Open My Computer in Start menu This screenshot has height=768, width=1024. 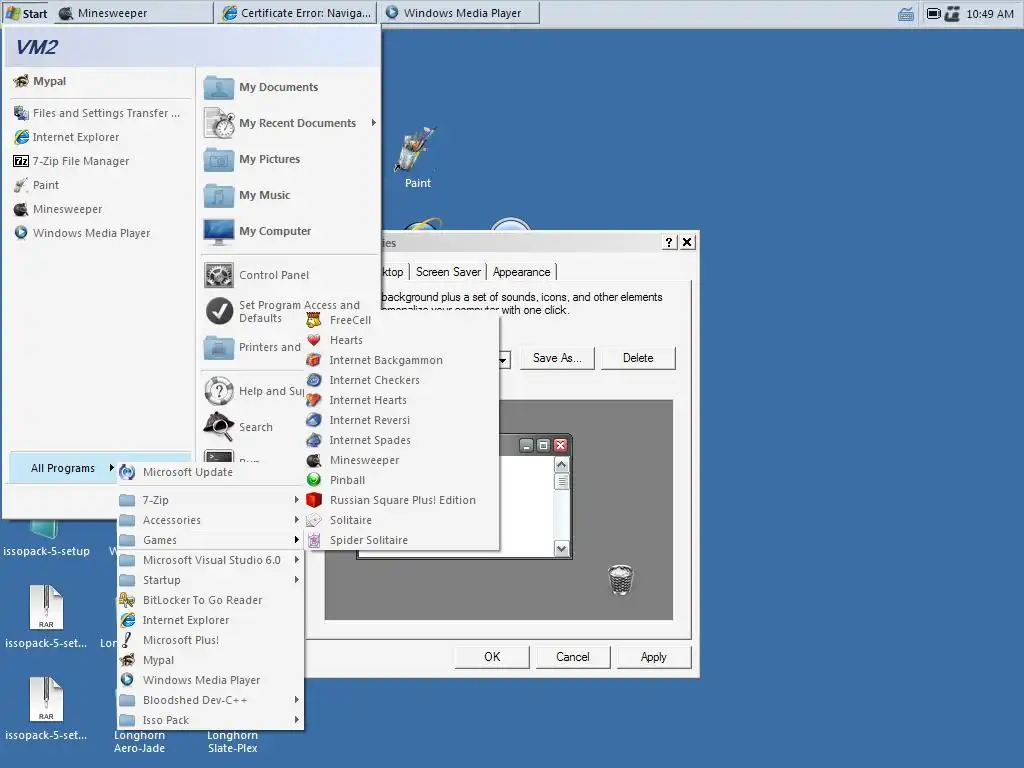pos(289,231)
